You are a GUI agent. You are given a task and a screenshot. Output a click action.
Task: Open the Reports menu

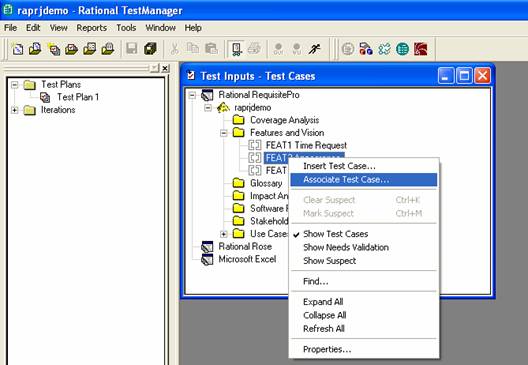(92, 28)
